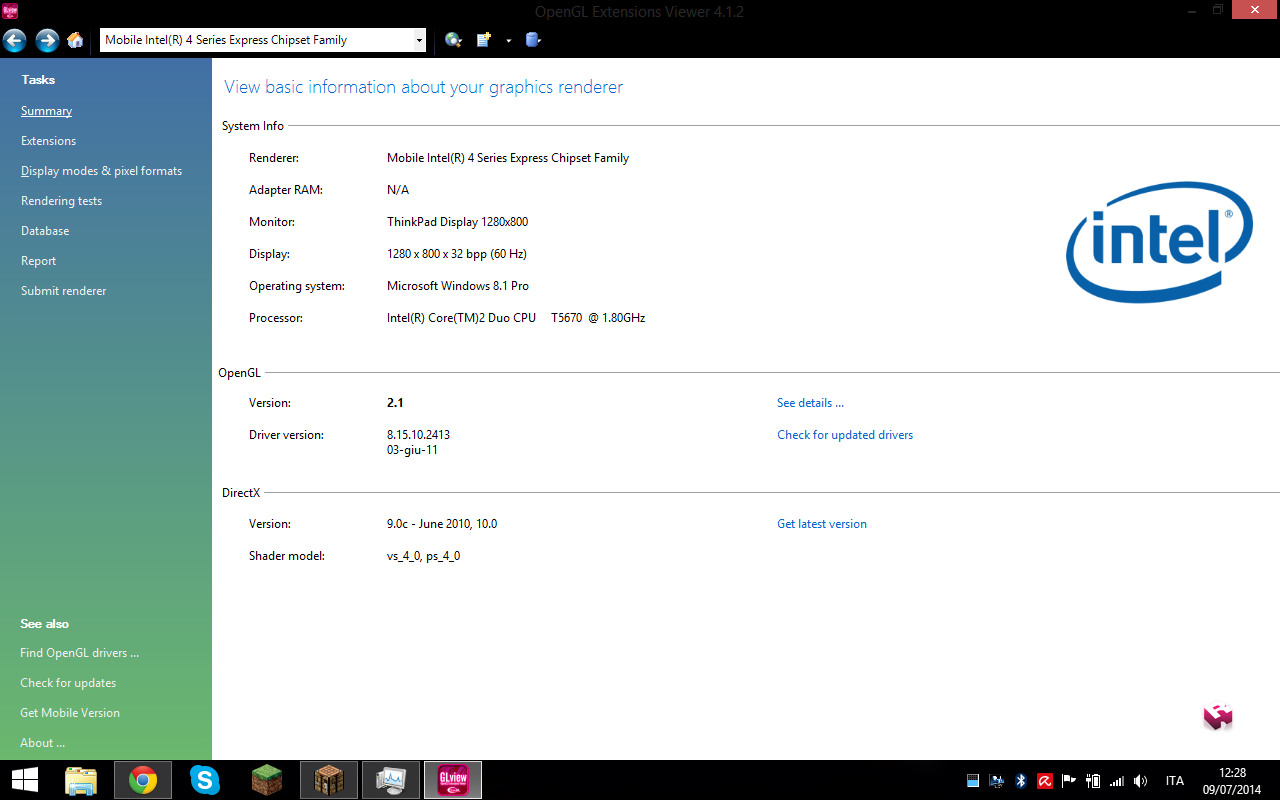Open the renderer selection dropdown
Screen dimensions: 1280x800
point(419,40)
